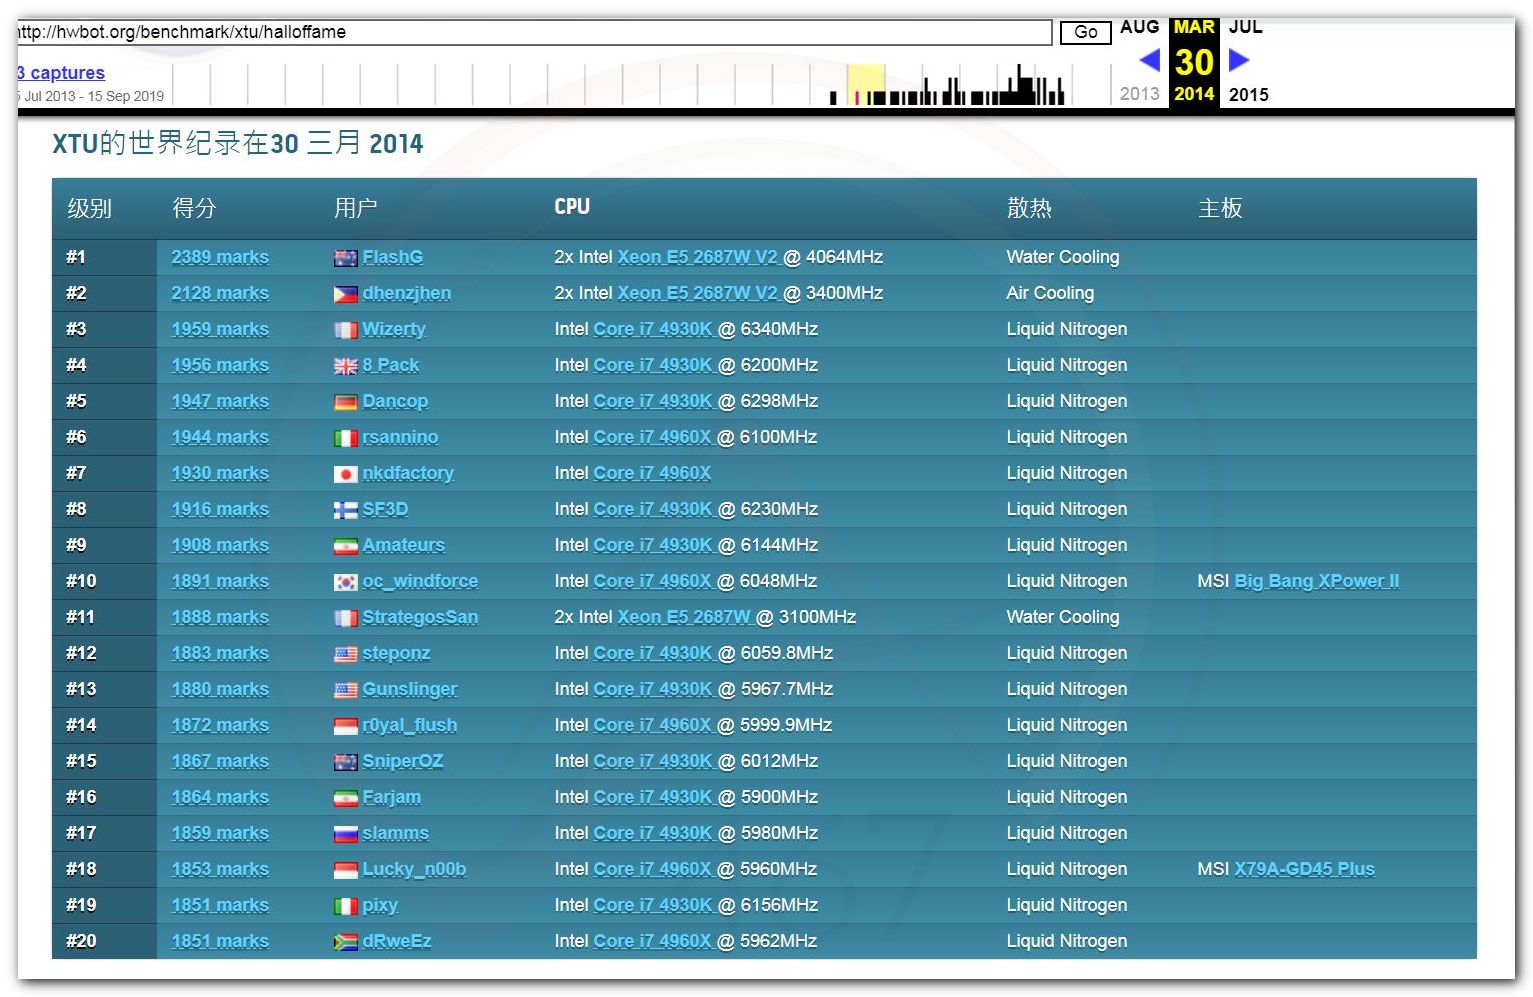1533x997 pixels.
Task: Open dhenzjhen user profile
Action: tap(406, 293)
